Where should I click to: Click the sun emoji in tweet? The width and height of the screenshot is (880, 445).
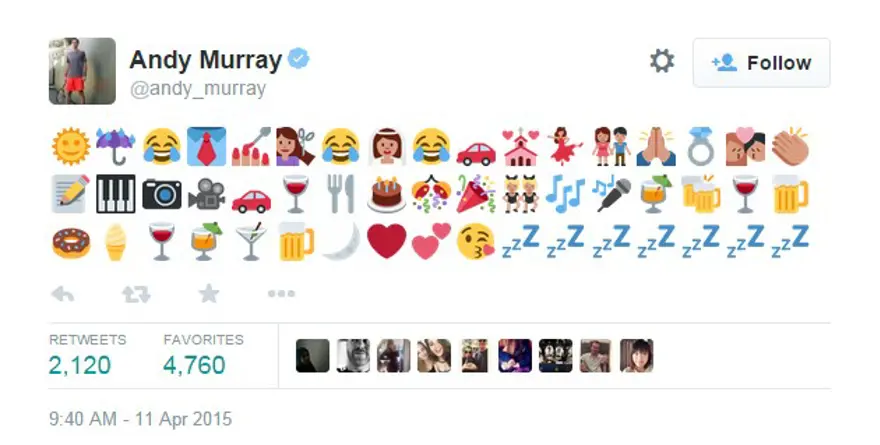71,146
